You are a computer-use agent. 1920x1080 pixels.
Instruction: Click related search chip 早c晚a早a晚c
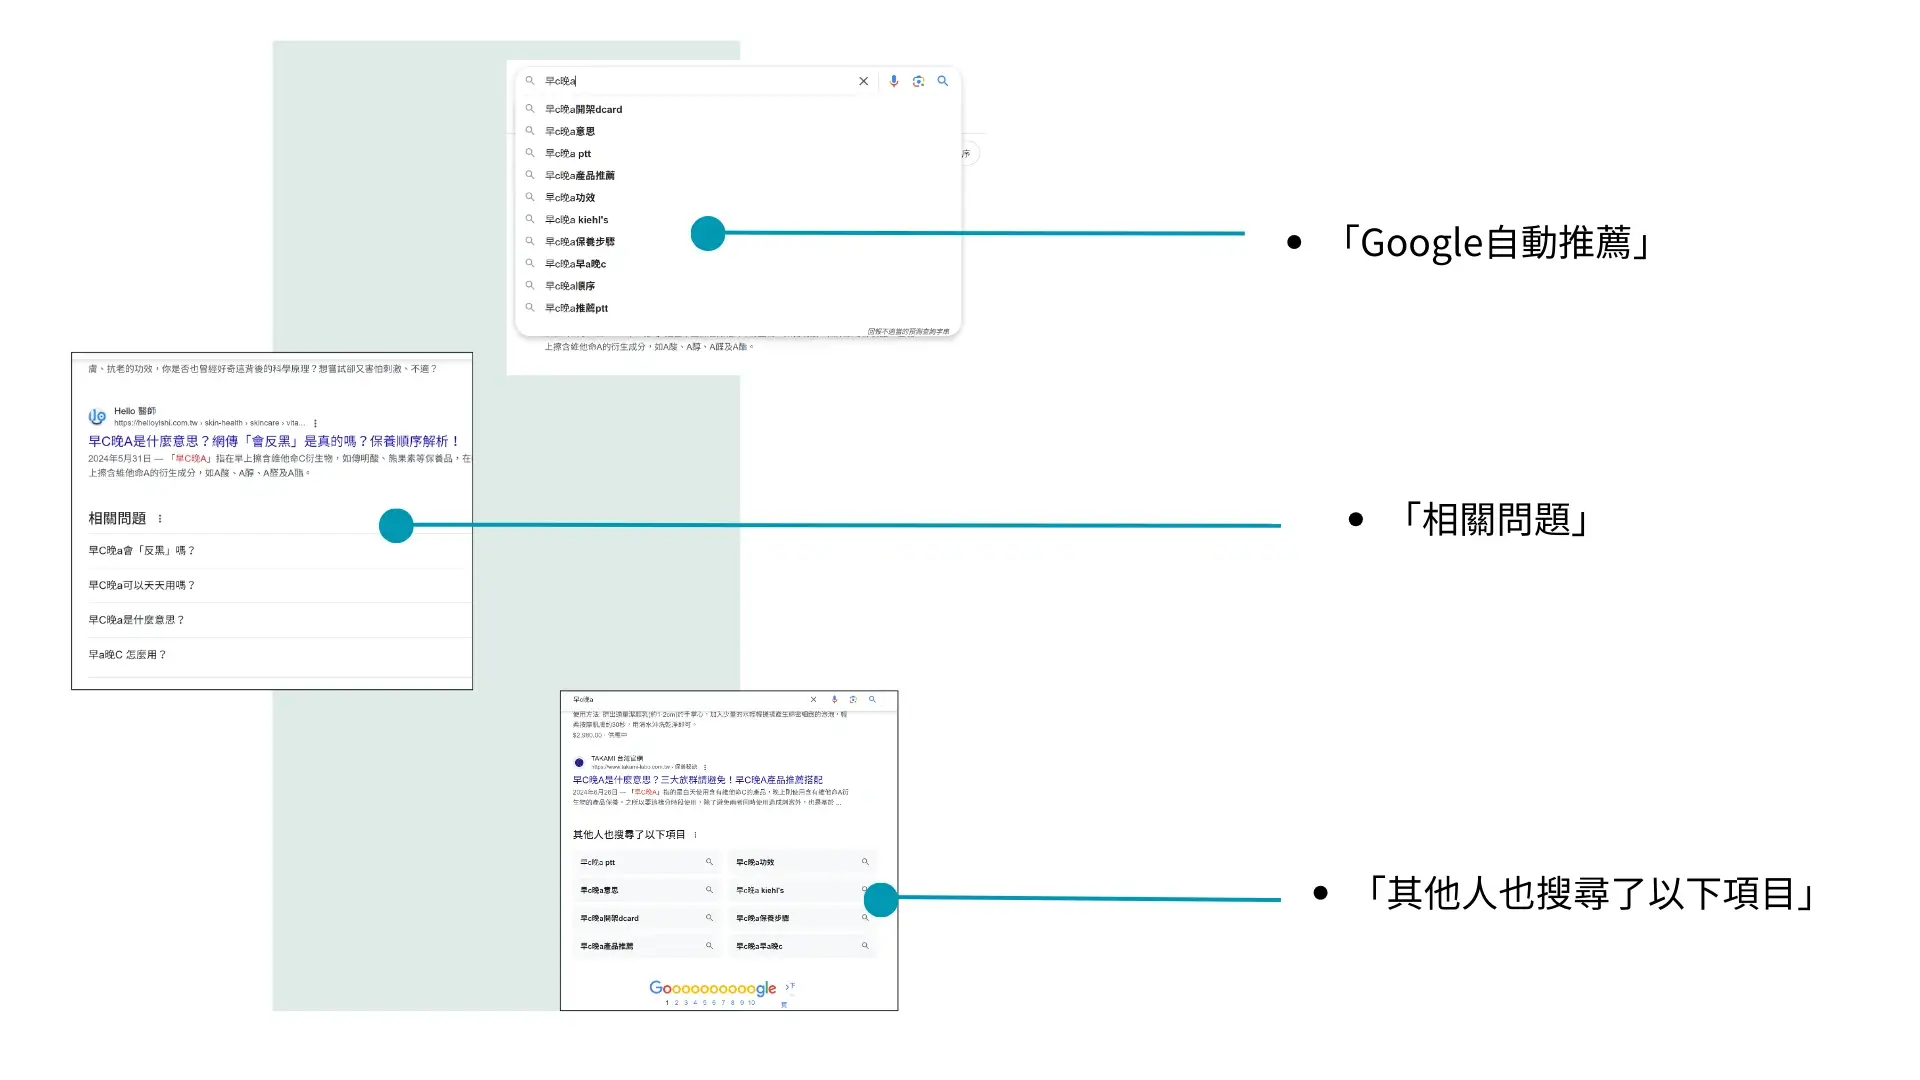point(802,946)
